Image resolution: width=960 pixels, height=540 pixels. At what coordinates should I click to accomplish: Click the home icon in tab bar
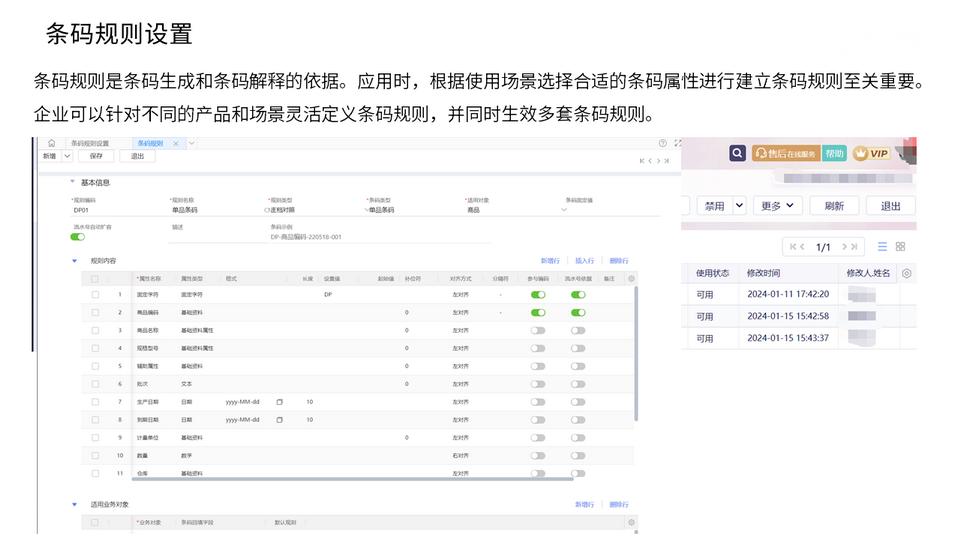52,144
